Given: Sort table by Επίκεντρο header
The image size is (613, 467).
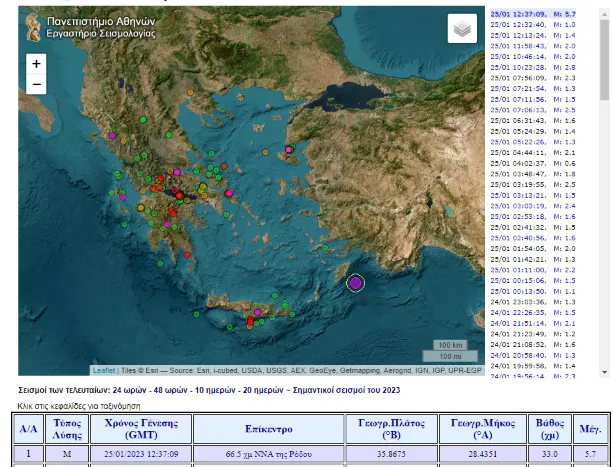Looking at the screenshot, I should (x=269, y=429).
